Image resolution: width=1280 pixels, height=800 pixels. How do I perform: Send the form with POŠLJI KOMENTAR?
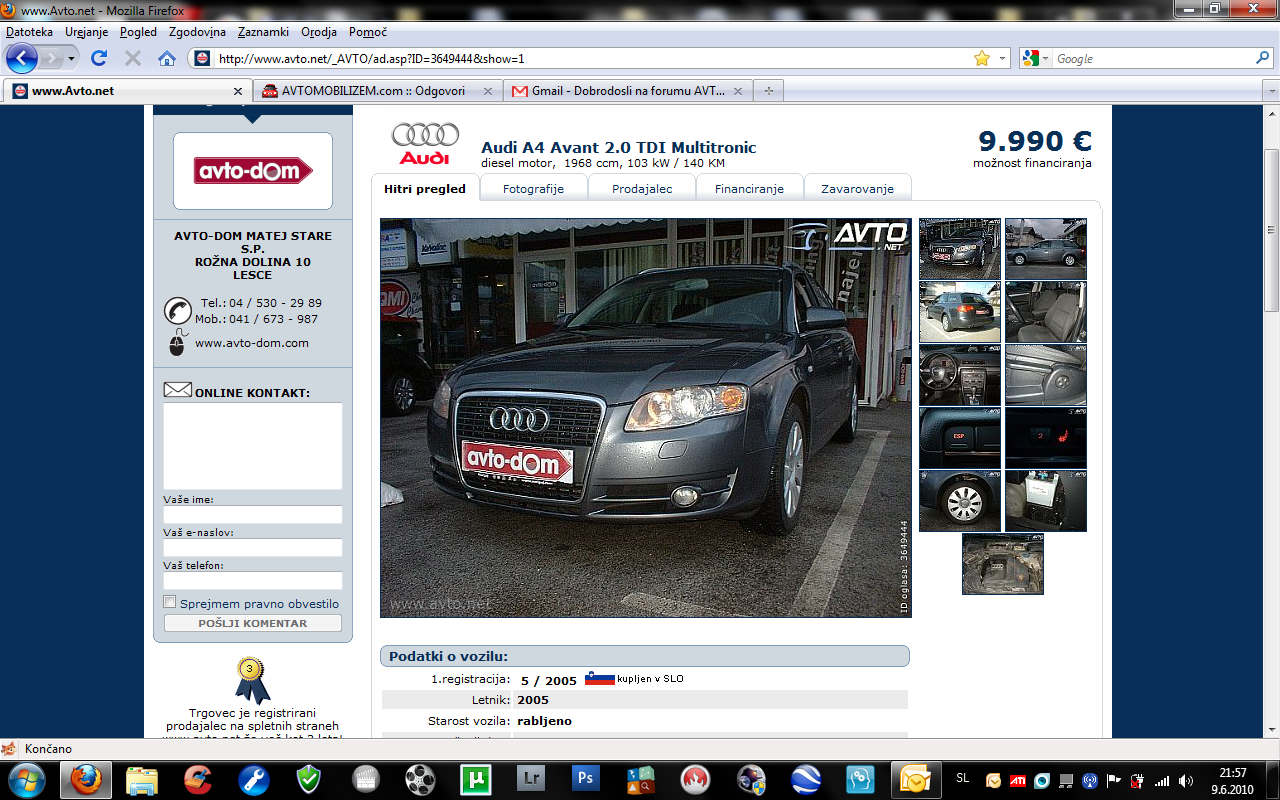click(253, 623)
